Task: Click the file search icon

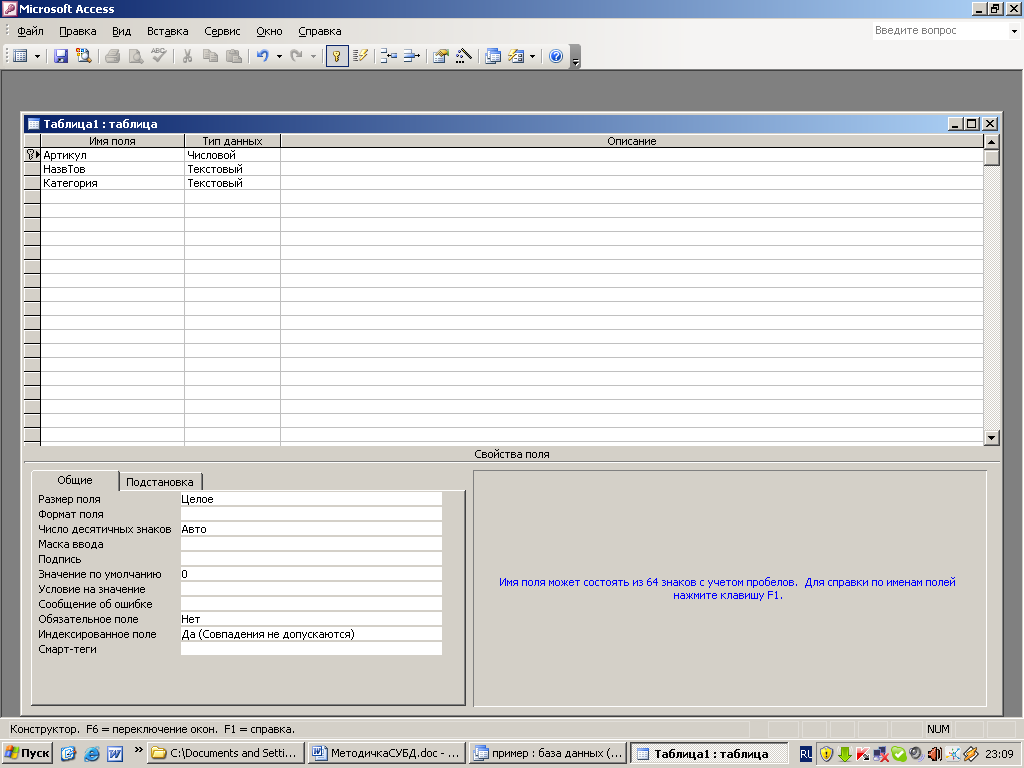Action: (x=84, y=56)
